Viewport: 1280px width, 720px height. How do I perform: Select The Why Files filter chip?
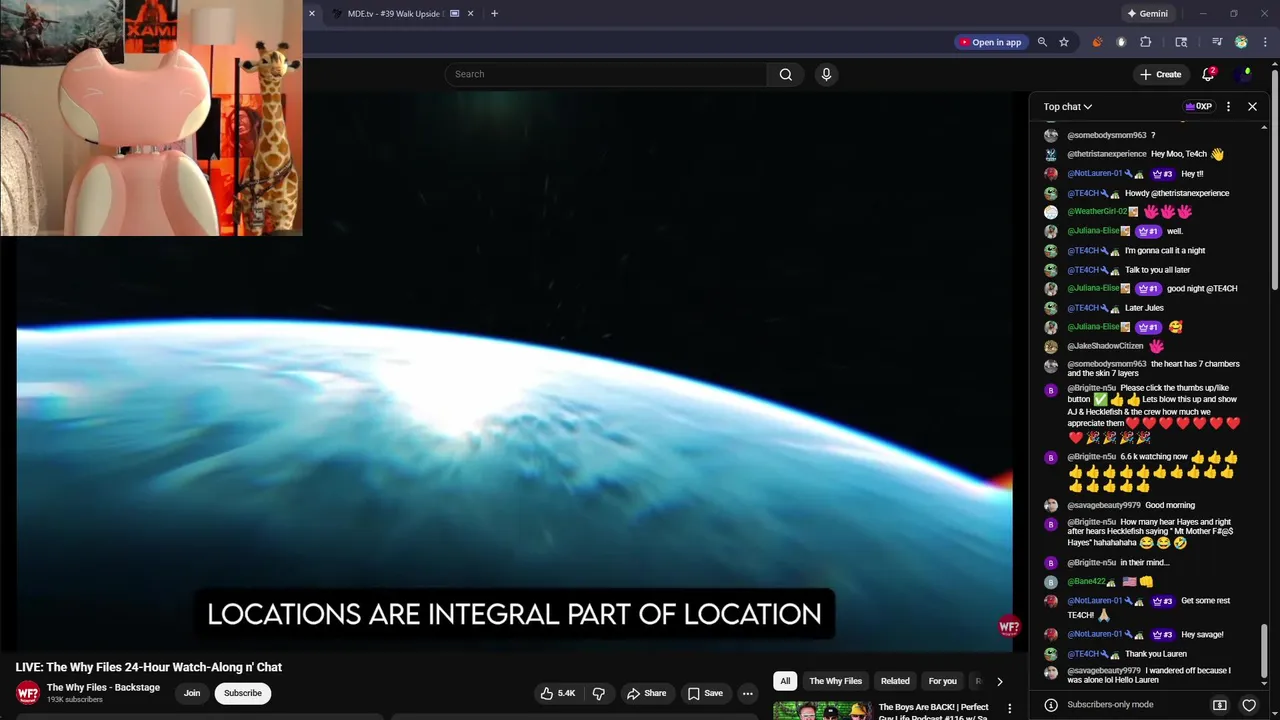(x=835, y=681)
